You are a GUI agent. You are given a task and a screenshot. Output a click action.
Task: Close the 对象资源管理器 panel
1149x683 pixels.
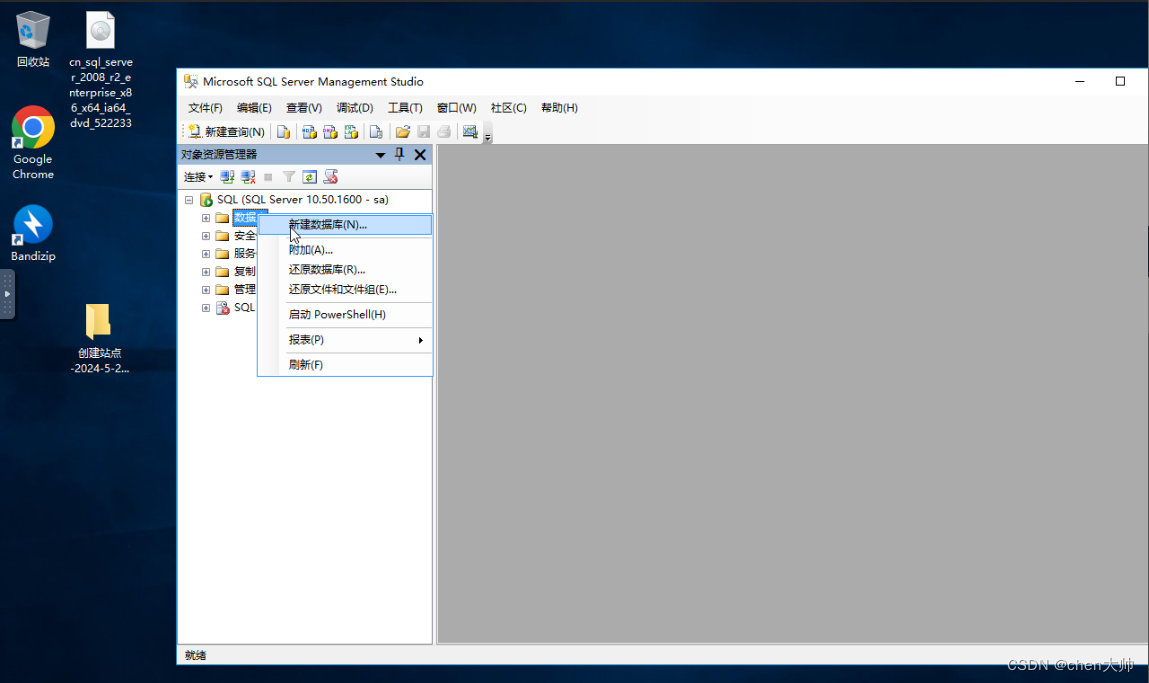click(420, 155)
